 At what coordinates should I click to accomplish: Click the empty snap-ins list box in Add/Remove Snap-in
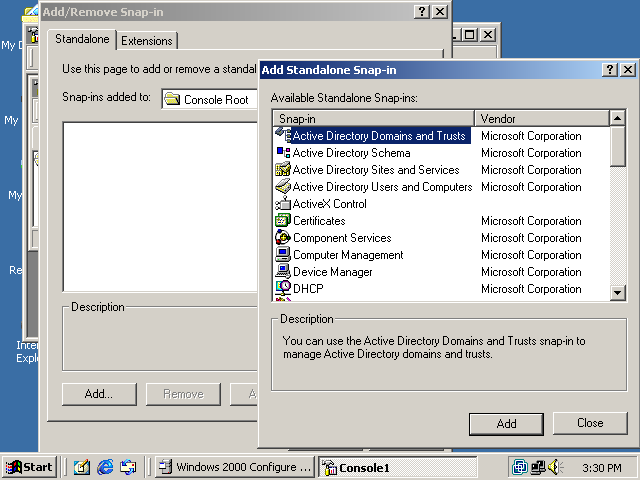160,207
